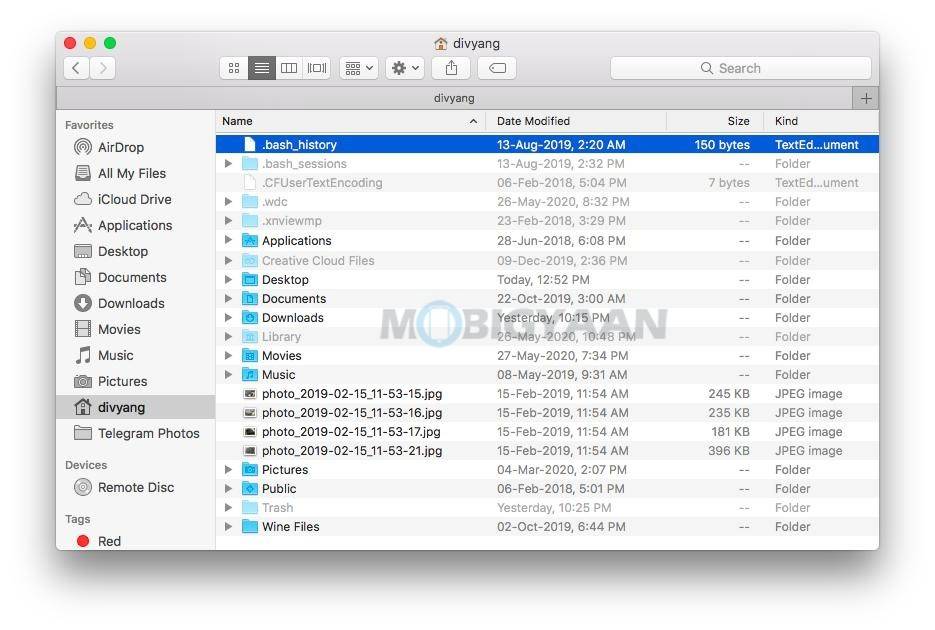Switch to icon view

[x=233, y=67]
